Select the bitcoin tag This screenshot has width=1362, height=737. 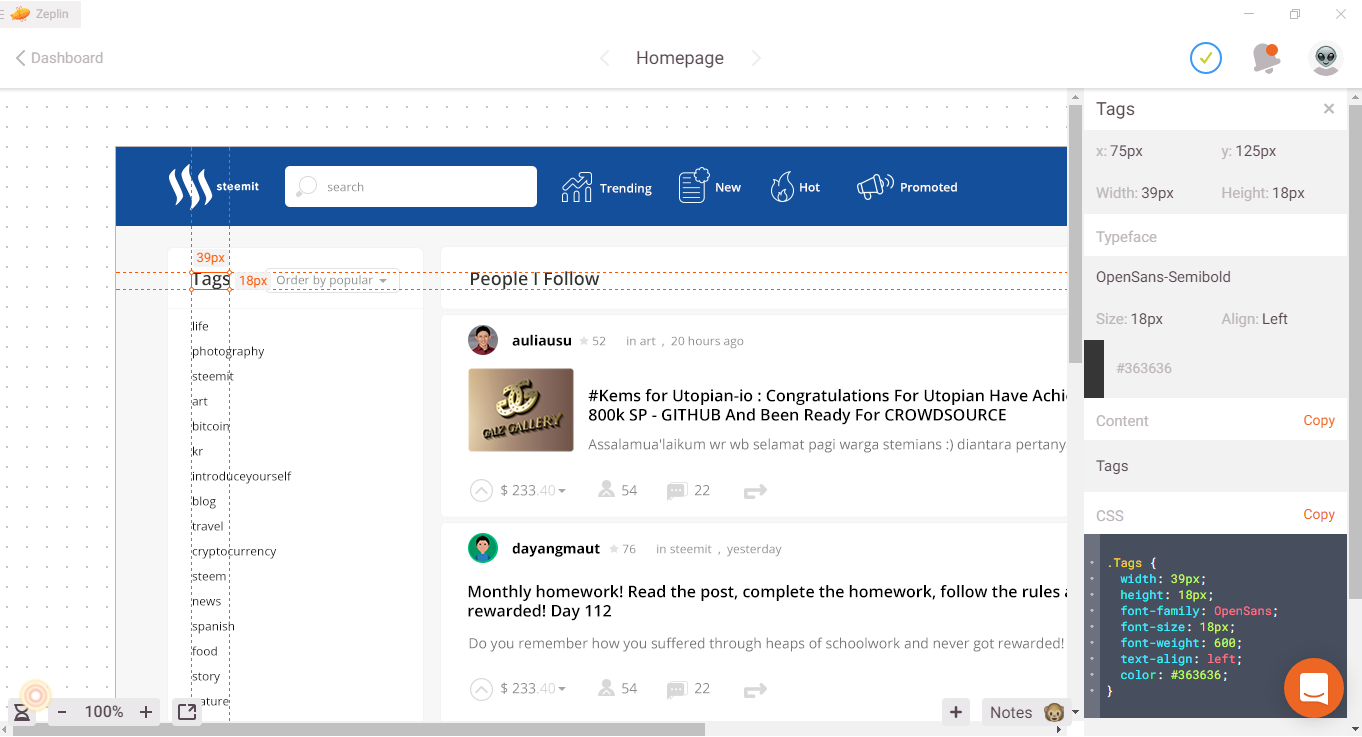(211, 426)
